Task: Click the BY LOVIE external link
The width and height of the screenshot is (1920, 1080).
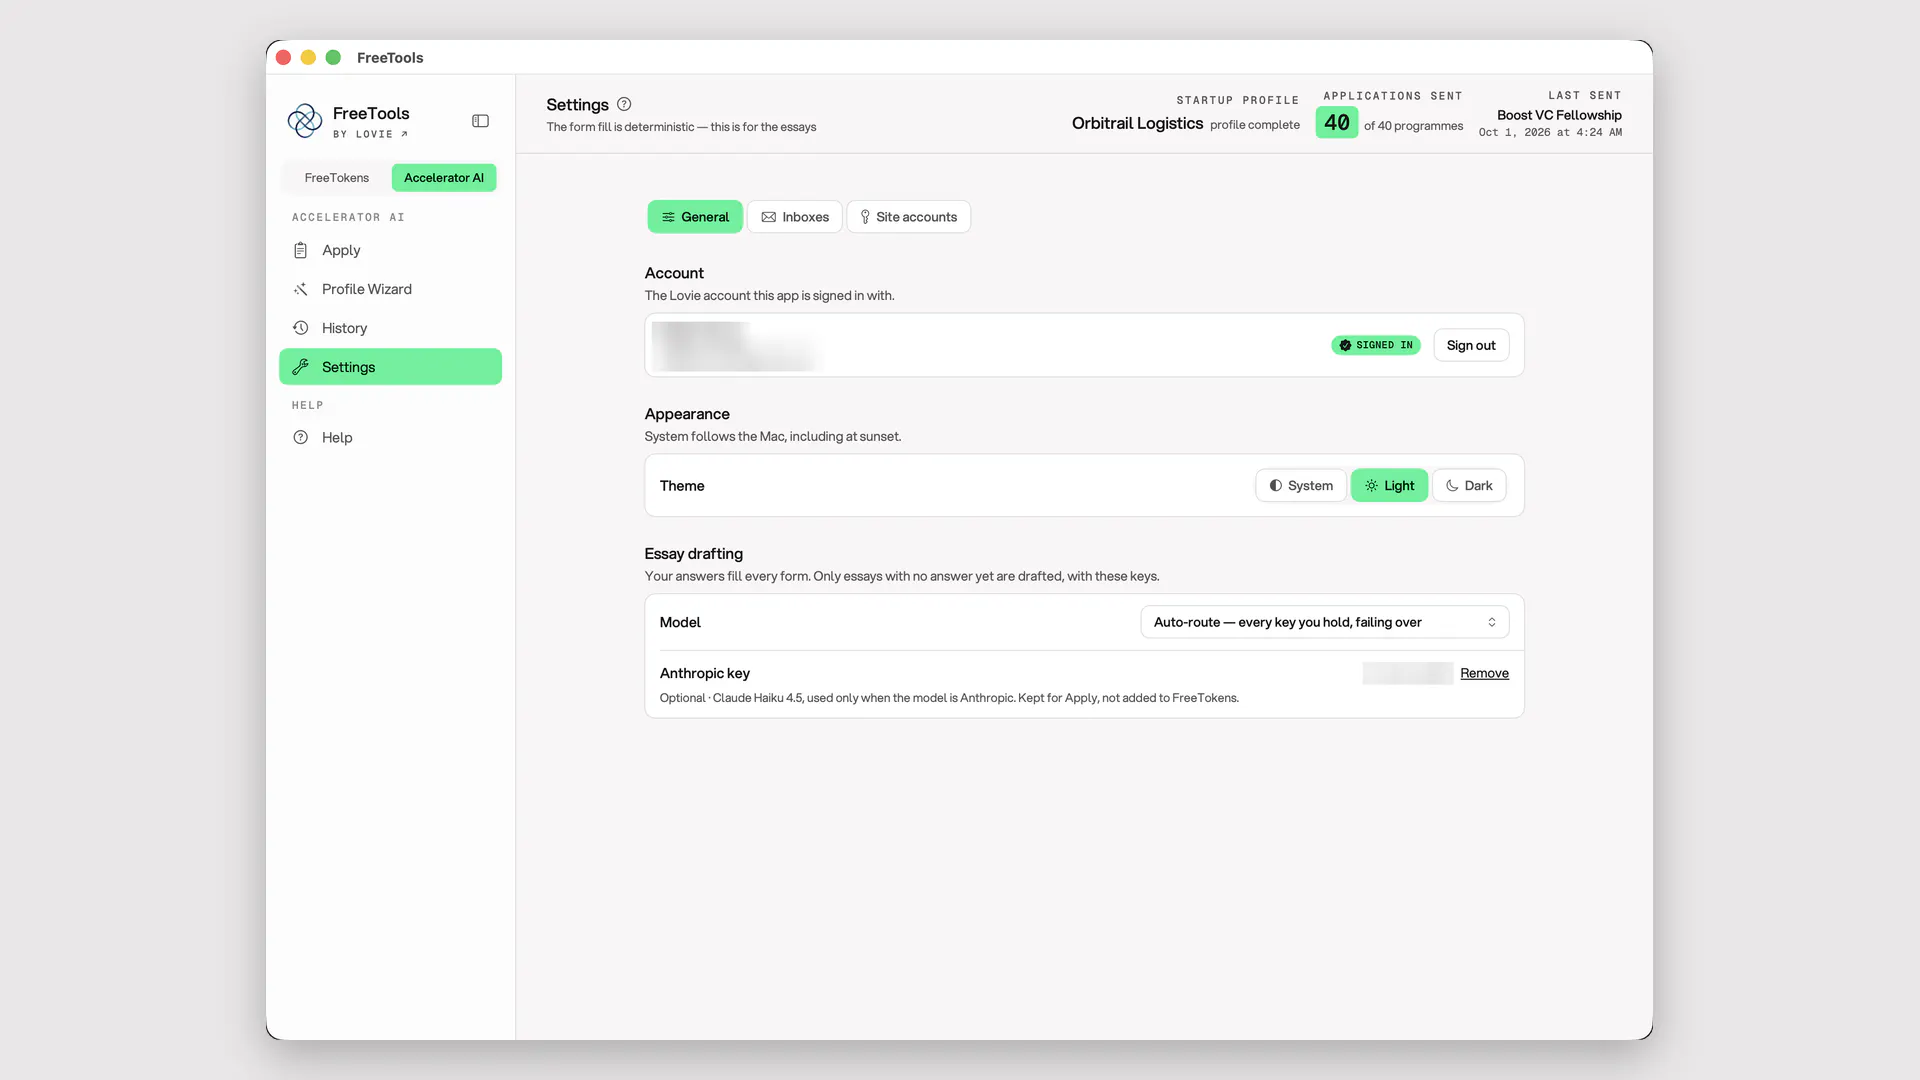Action: click(x=370, y=134)
